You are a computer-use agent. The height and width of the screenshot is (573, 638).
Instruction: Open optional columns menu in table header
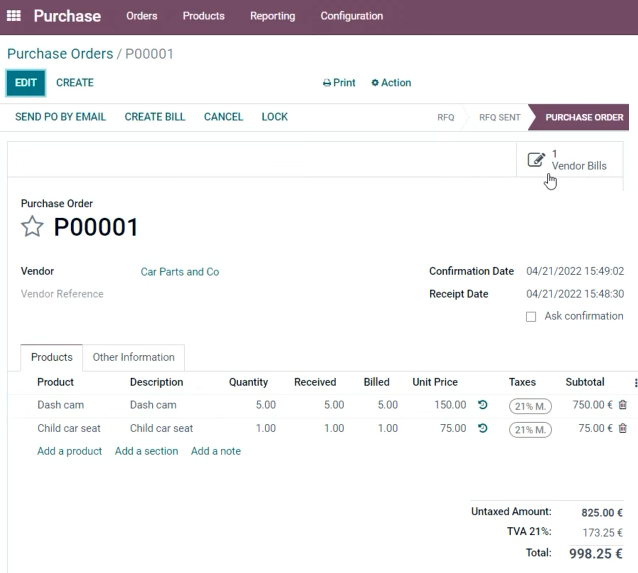click(635, 383)
